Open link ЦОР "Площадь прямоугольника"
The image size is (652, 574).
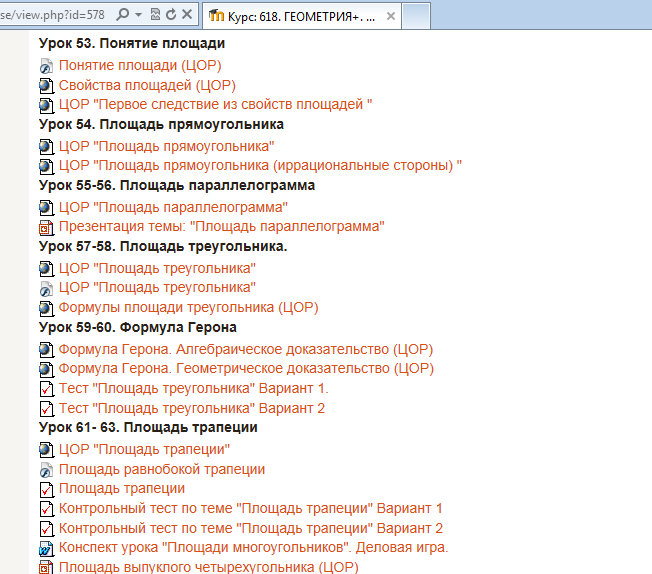point(166,146)
